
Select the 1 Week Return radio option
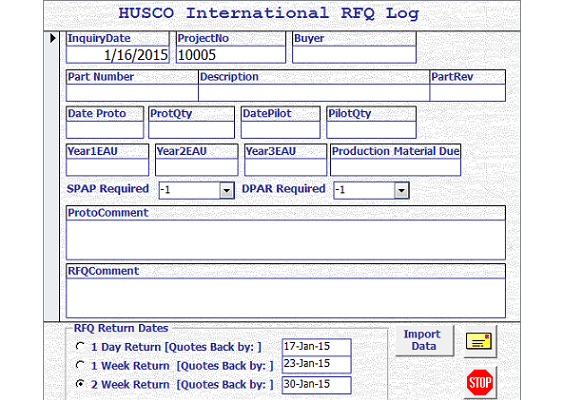(80, 365)
